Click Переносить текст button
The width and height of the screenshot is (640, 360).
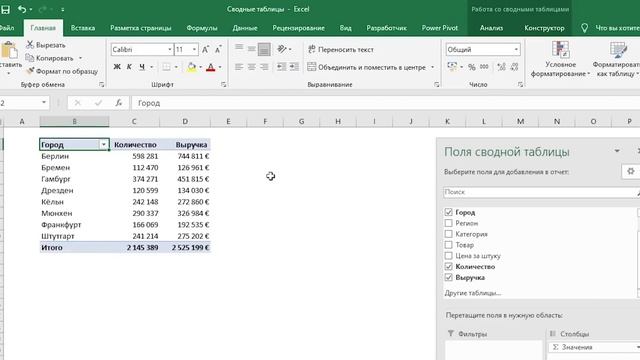point(341,49)
